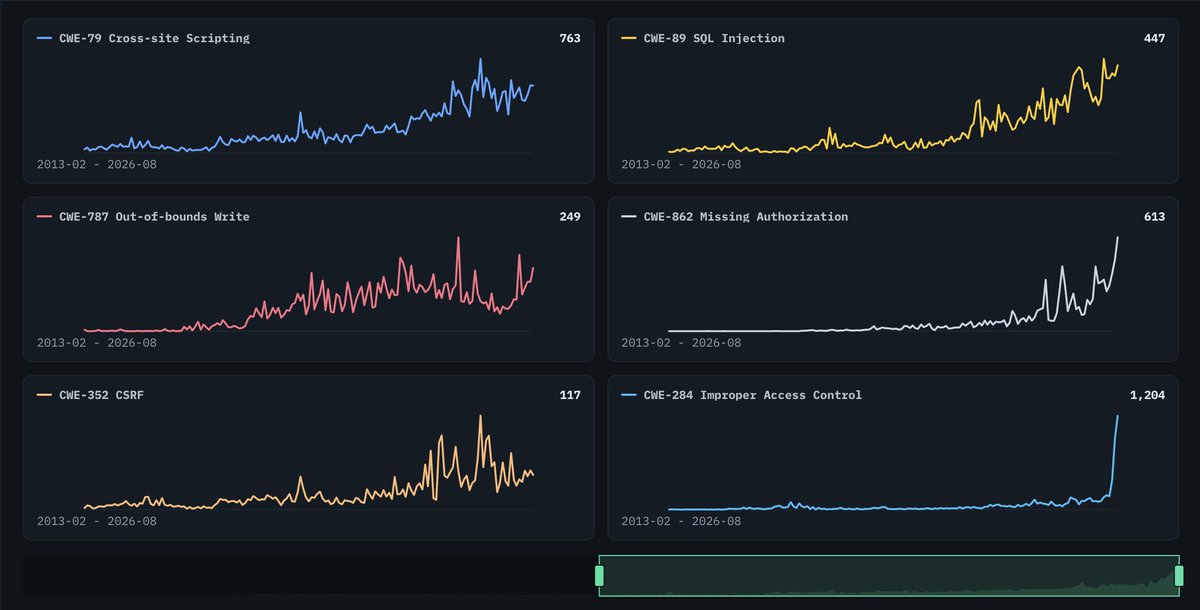
Task: Click the 117 count on CSRF card
Action: (x=569, y=395)
